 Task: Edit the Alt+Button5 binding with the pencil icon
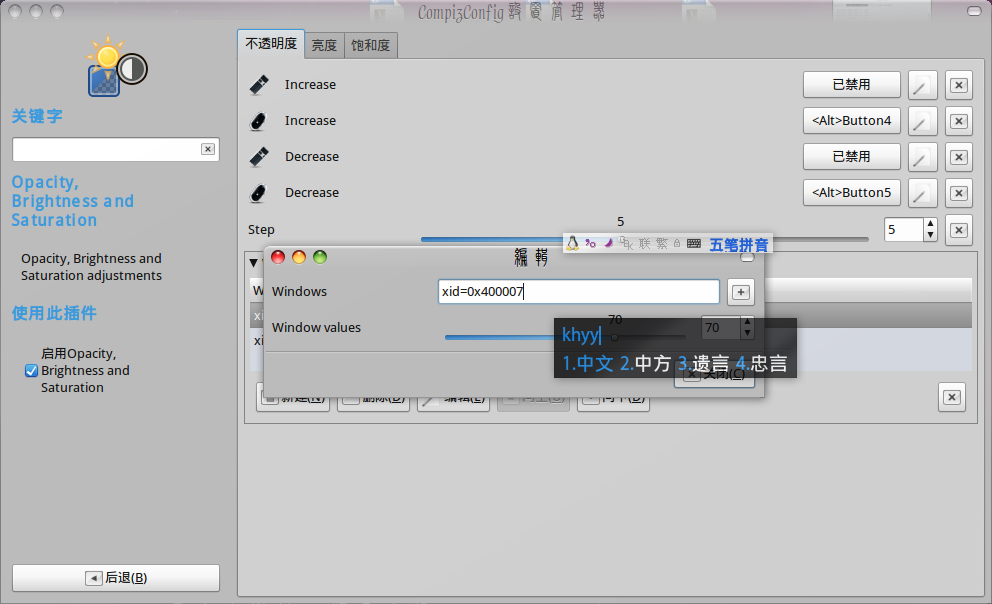(922, 193)
